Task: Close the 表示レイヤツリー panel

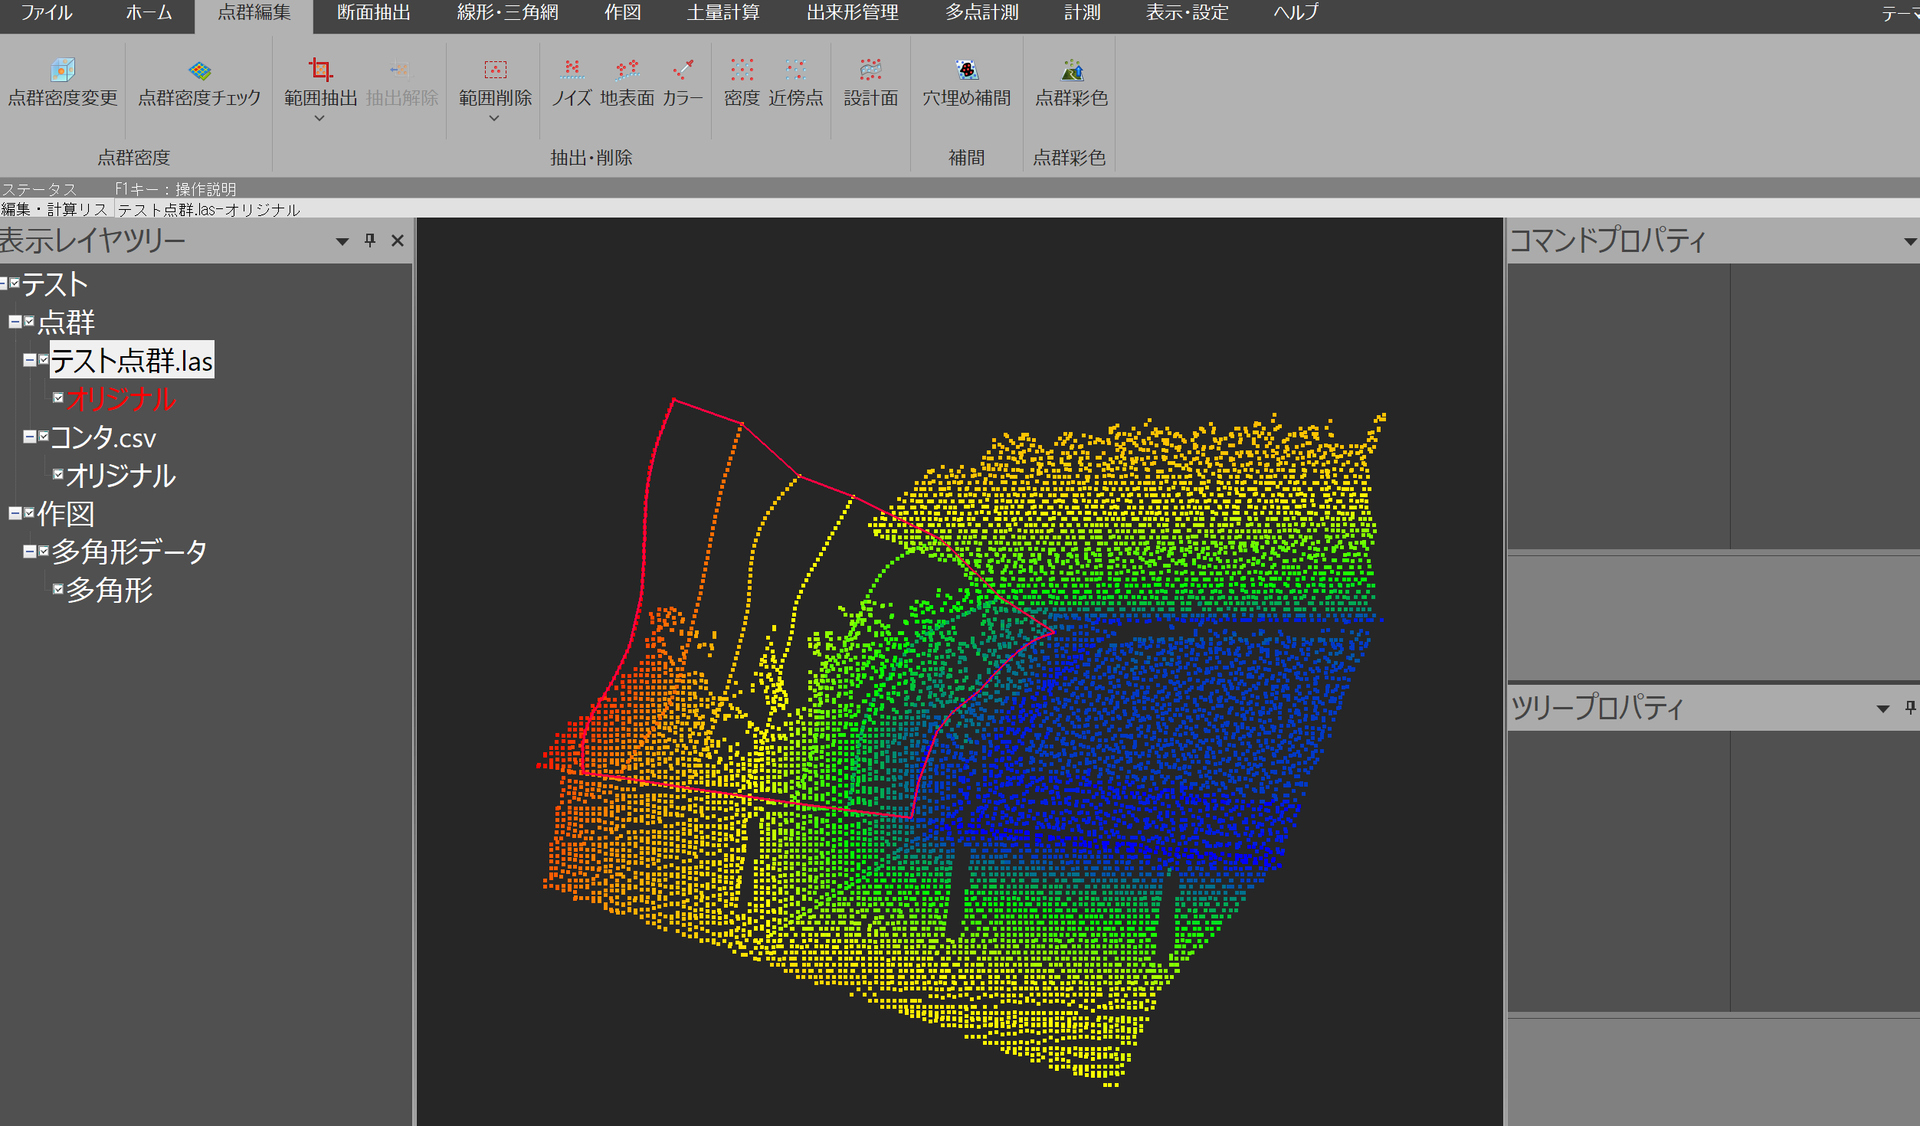Action: click(397, 240)
